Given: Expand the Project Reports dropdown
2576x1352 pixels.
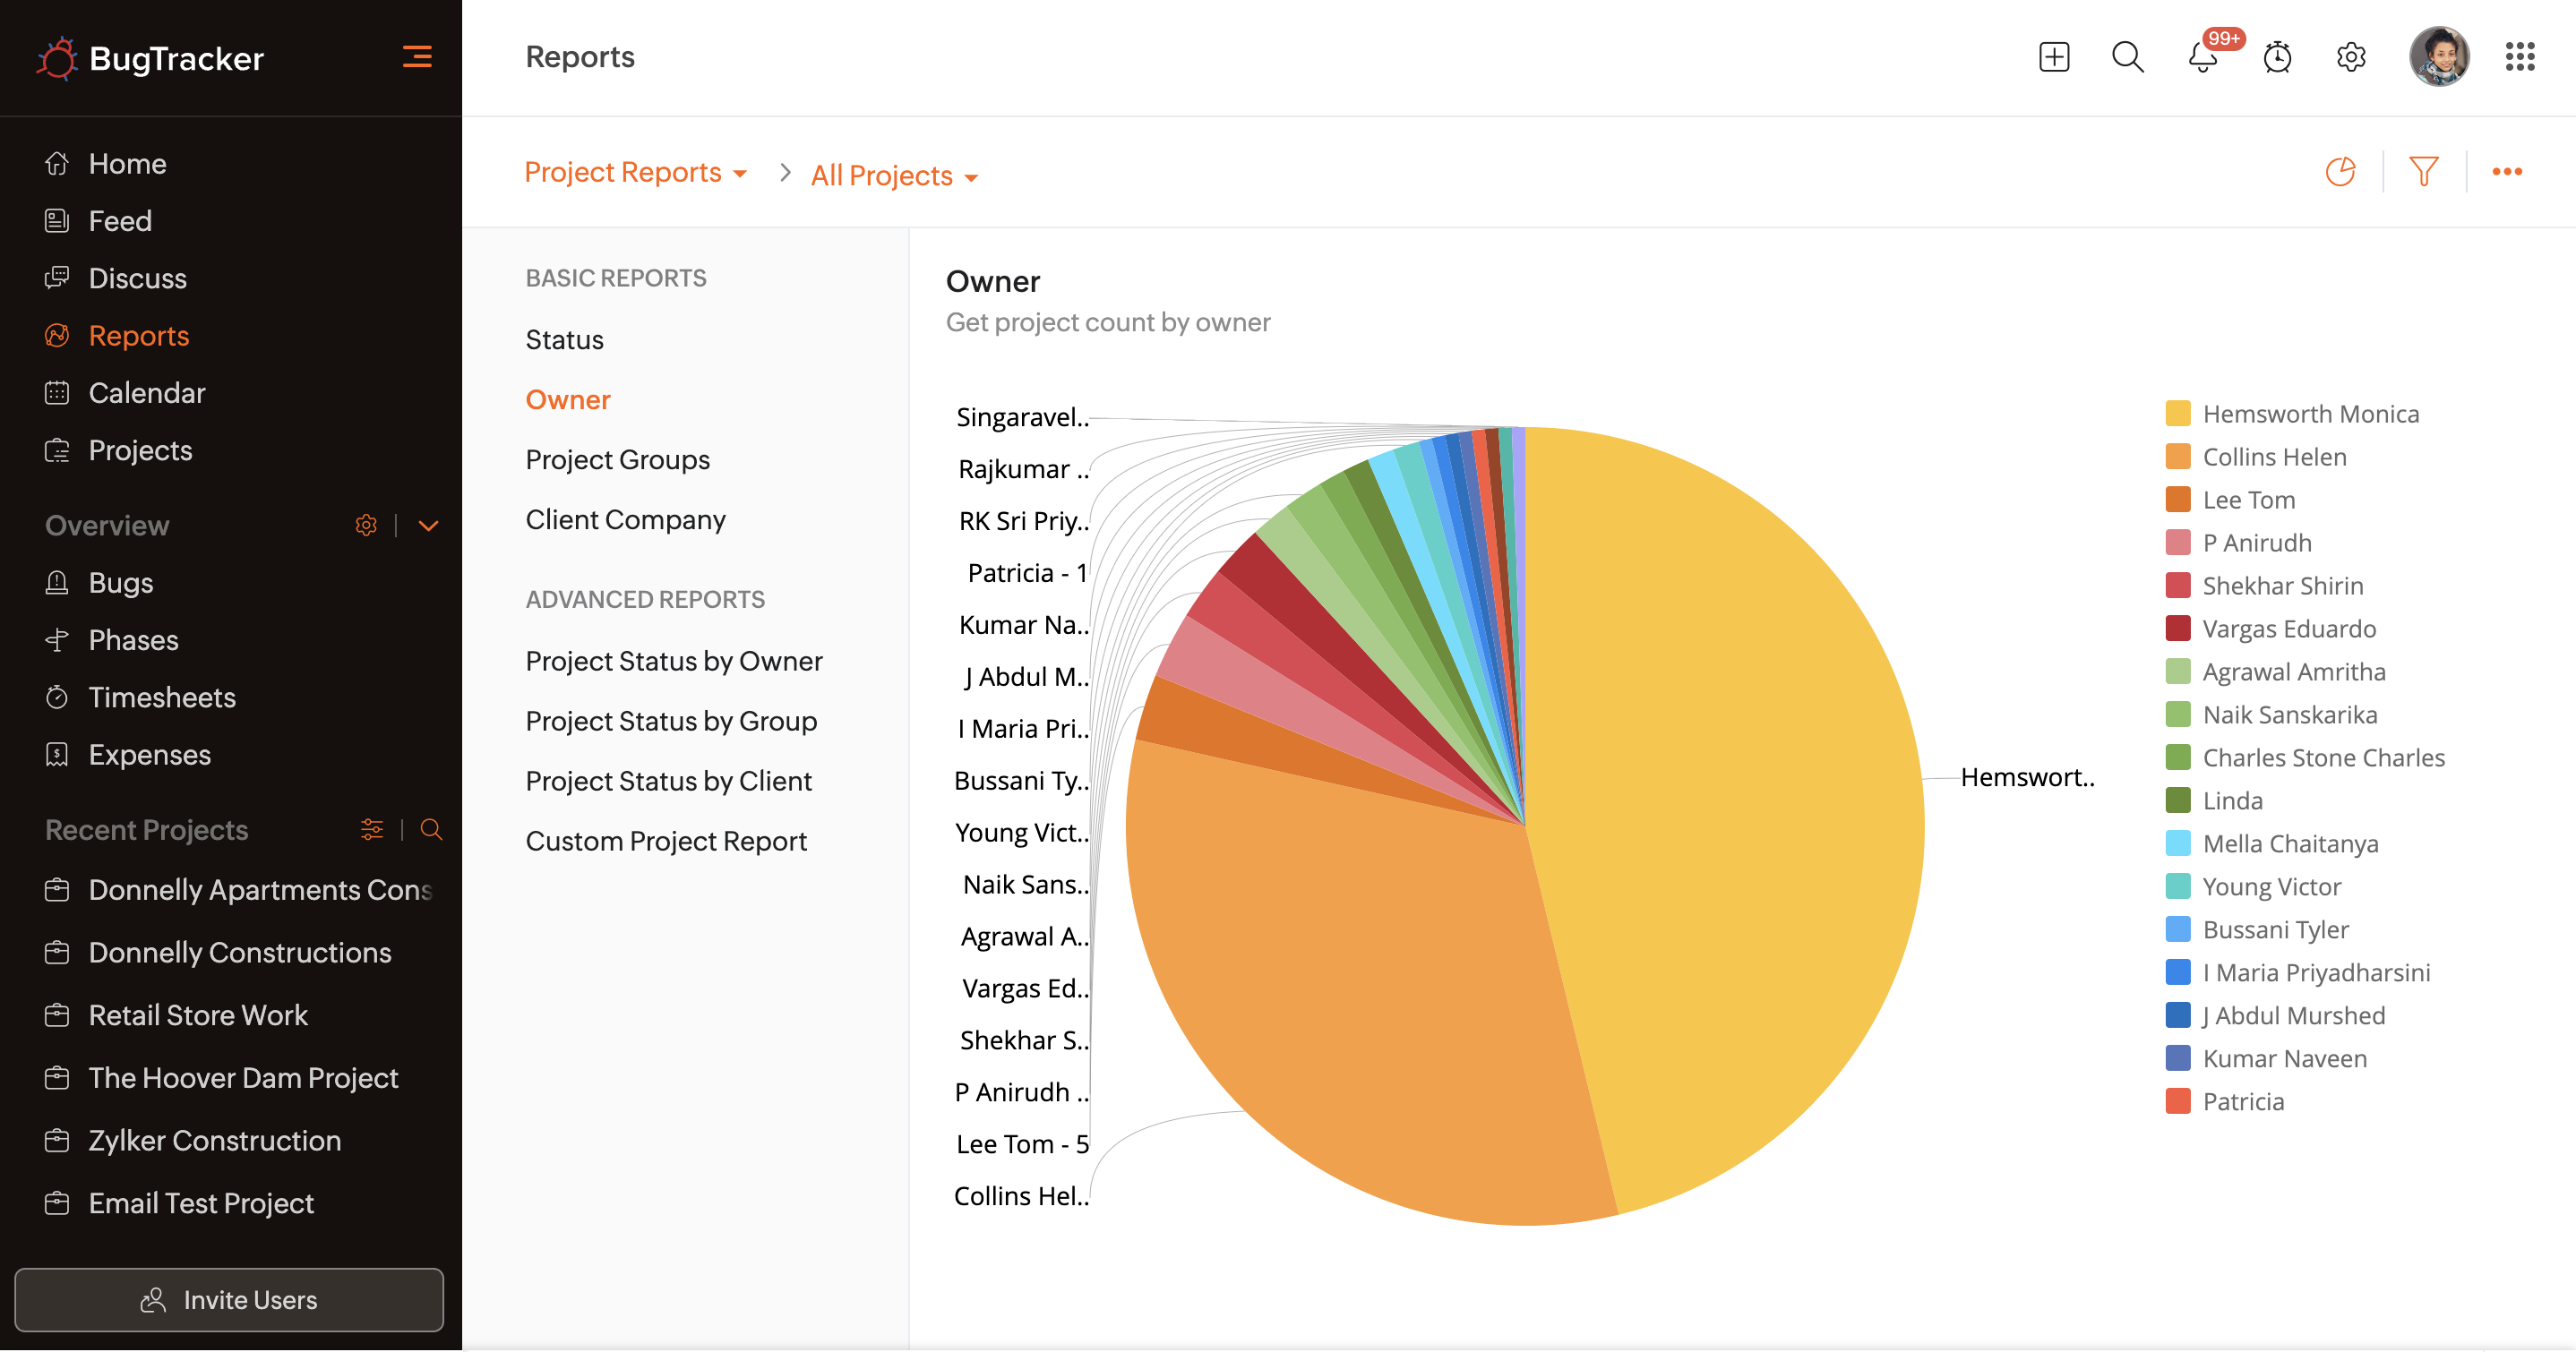Looking at the screenshot, I should coord(635,173).
